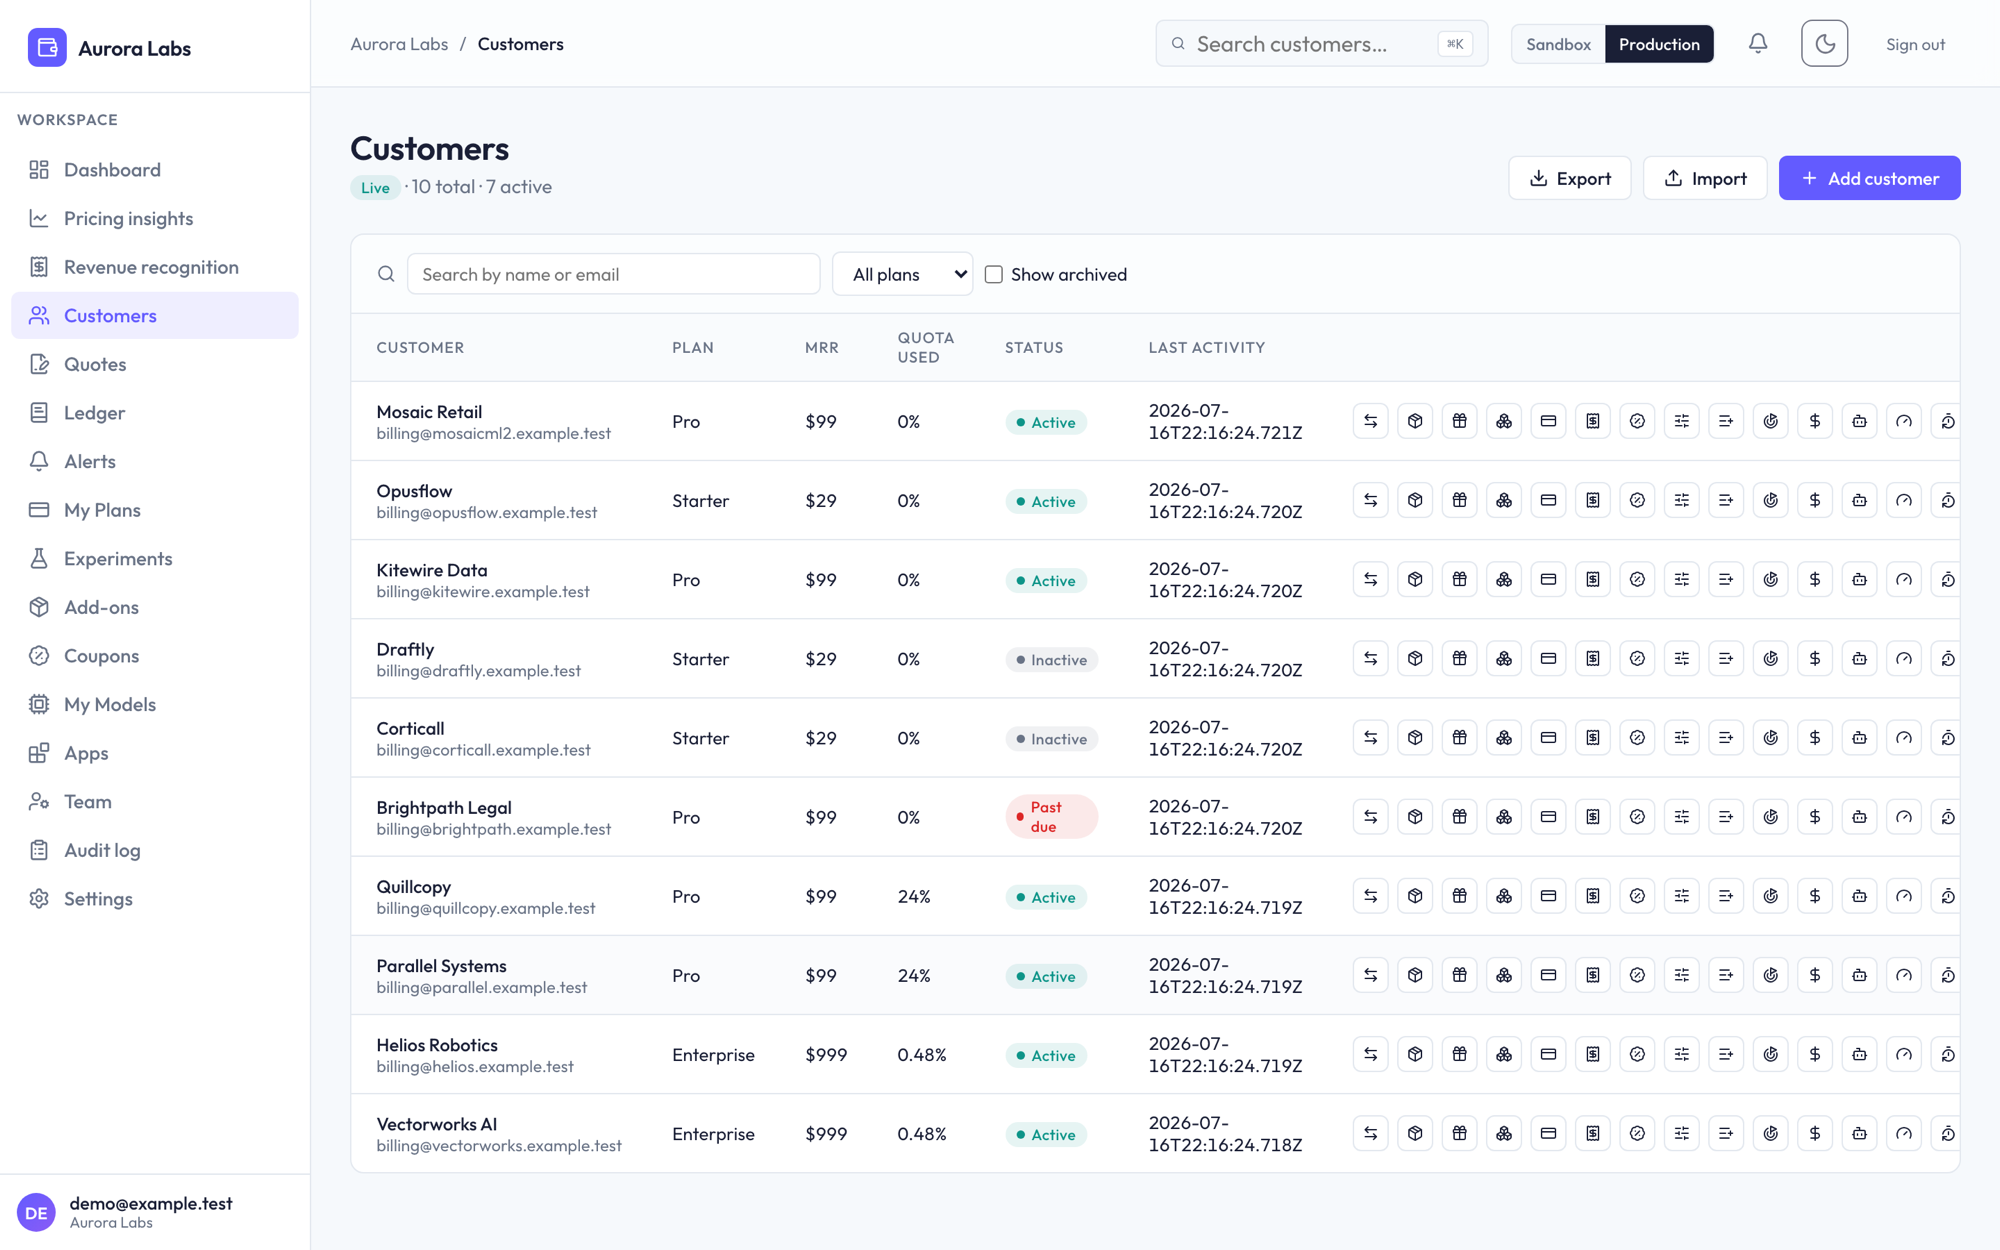
Task: Click the gift icon for Corticall
Action: tap(1460, 737)
